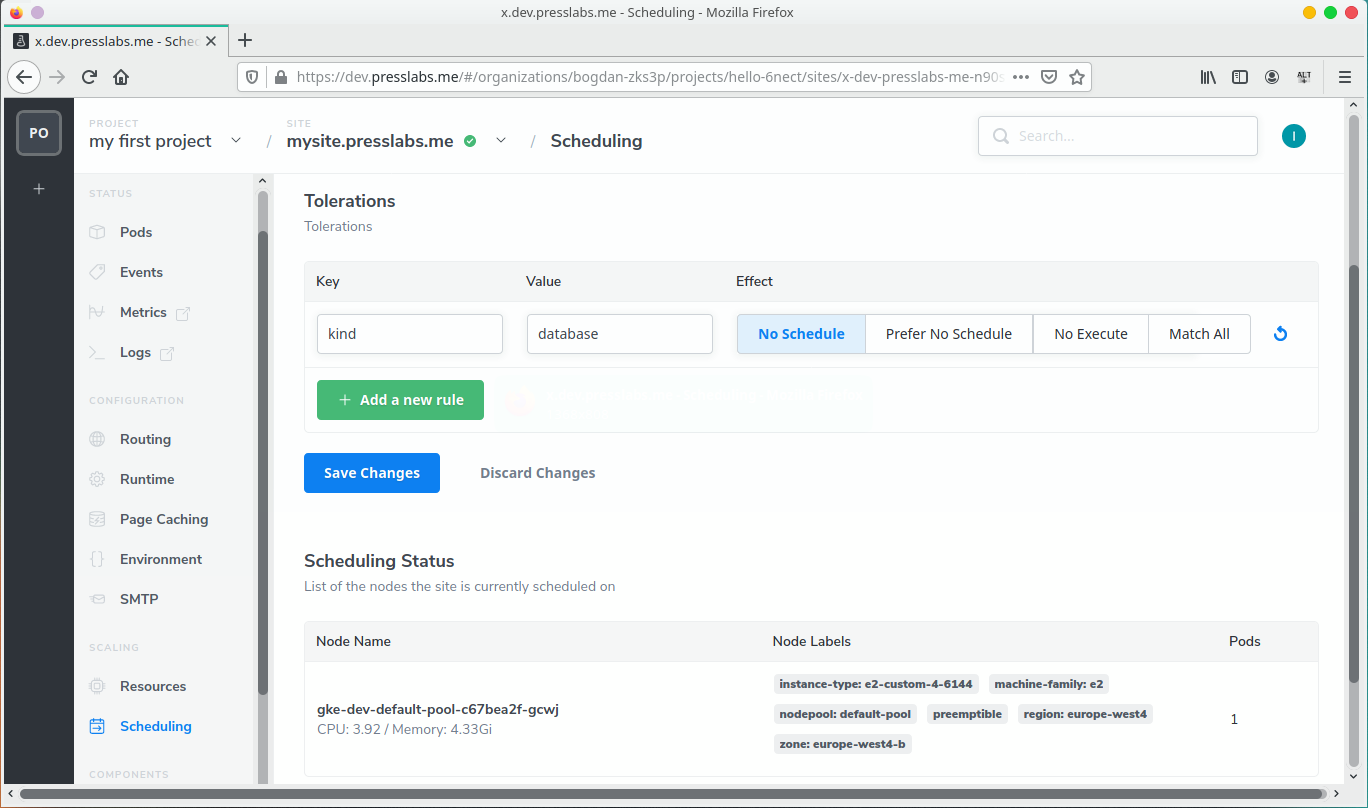Select Scheduling in the sidebar
This screenshot has width=1368, height=808.
tap(156, 726)
